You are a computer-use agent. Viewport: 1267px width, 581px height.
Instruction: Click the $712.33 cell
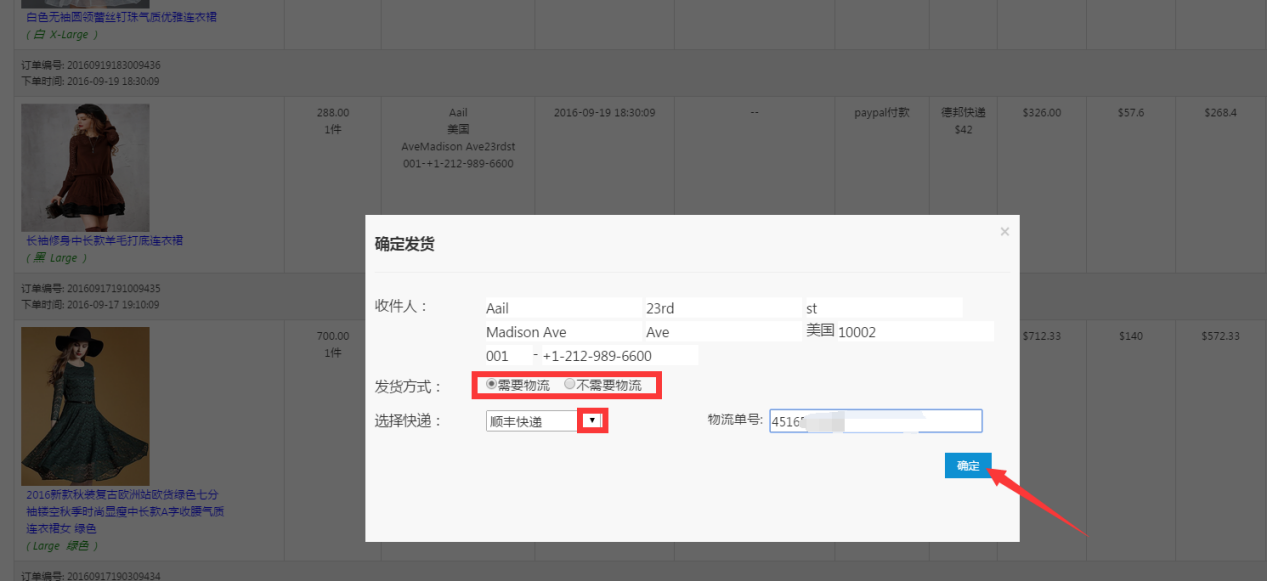pyautogui.click(x=1042, y=336)
